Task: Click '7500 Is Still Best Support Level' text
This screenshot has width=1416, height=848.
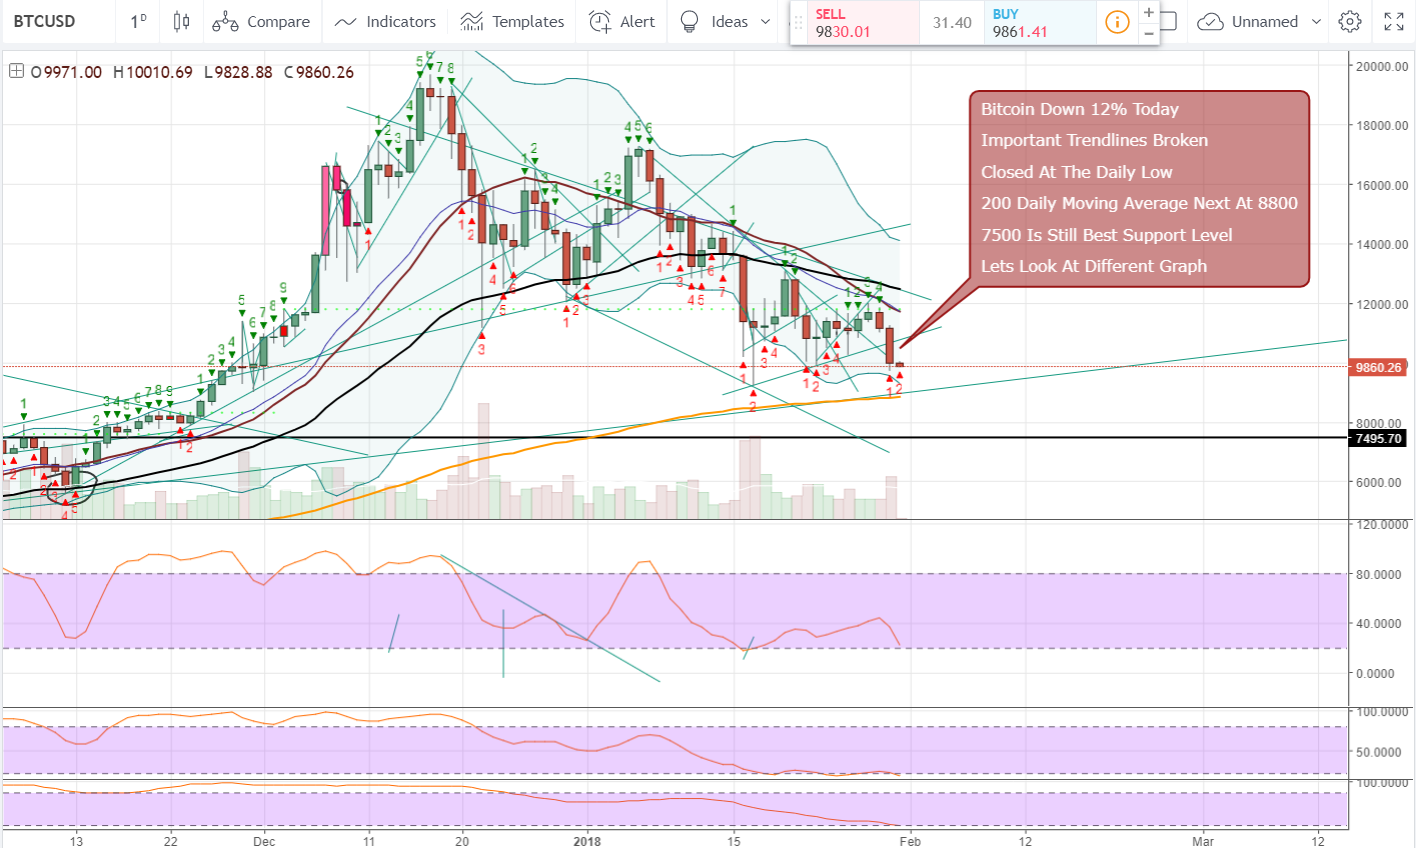Action: tap(1107, 235)
